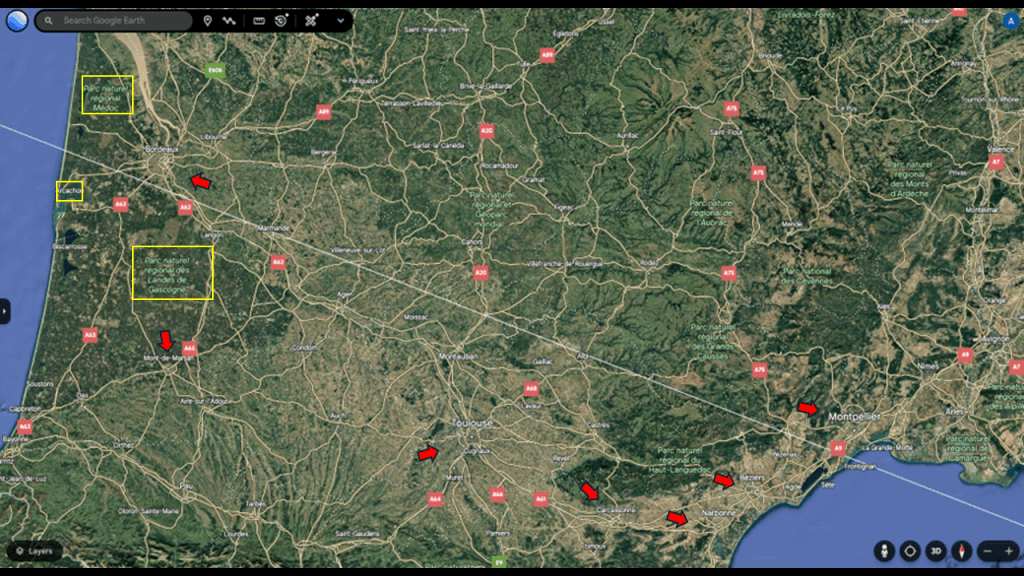Click the Montpellier city label
The width and height of the screenshot is (1024, 576).
[x=853, y=415]
